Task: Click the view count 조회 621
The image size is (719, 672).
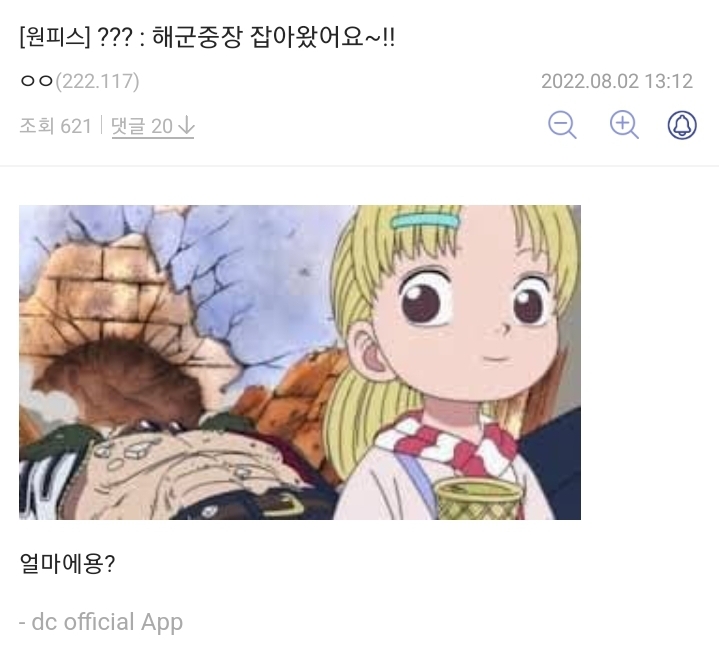Action: click(x=55, y=126)
